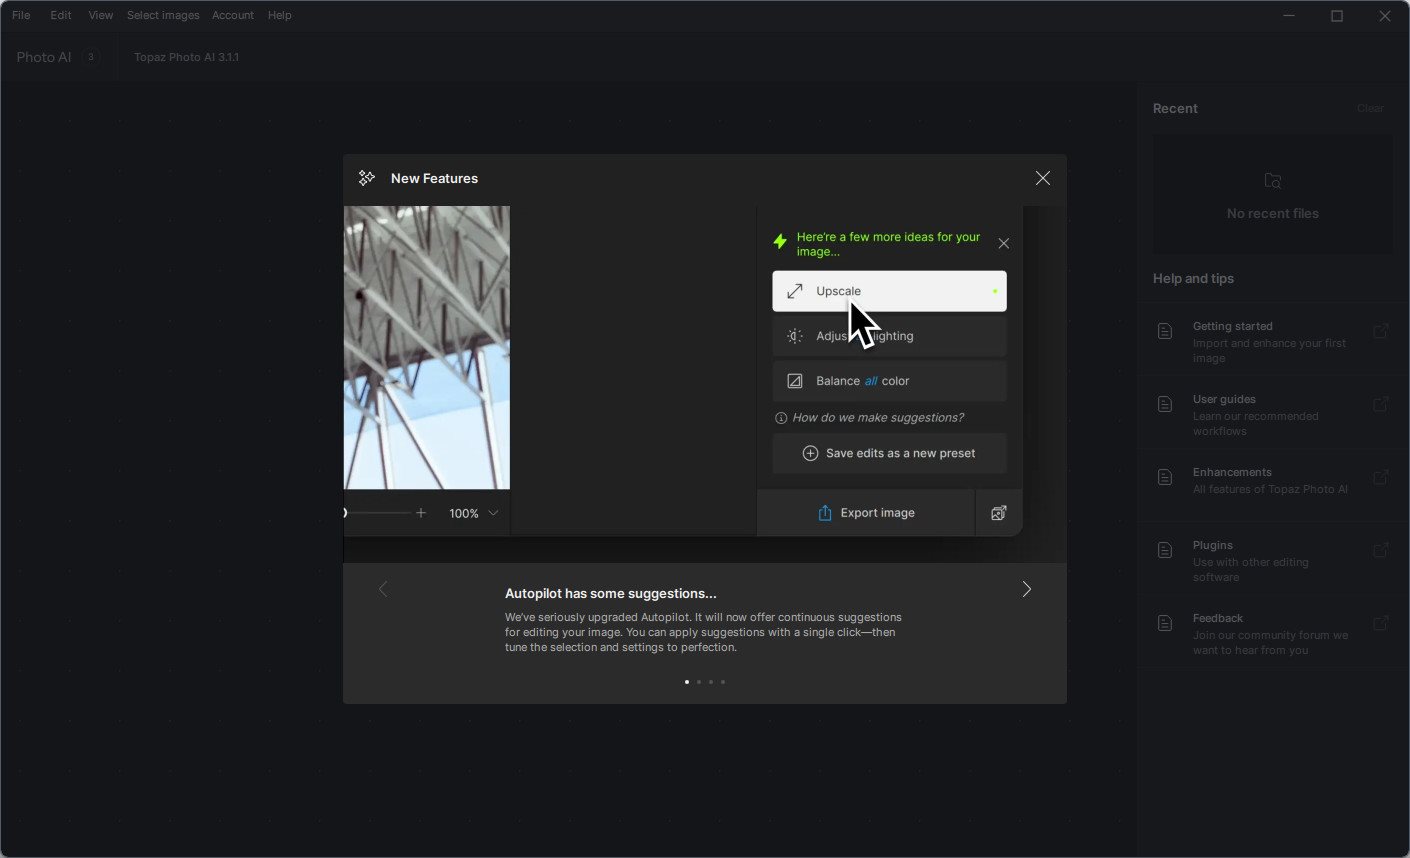Click the zoom plus button

click(x=421, y=513)
